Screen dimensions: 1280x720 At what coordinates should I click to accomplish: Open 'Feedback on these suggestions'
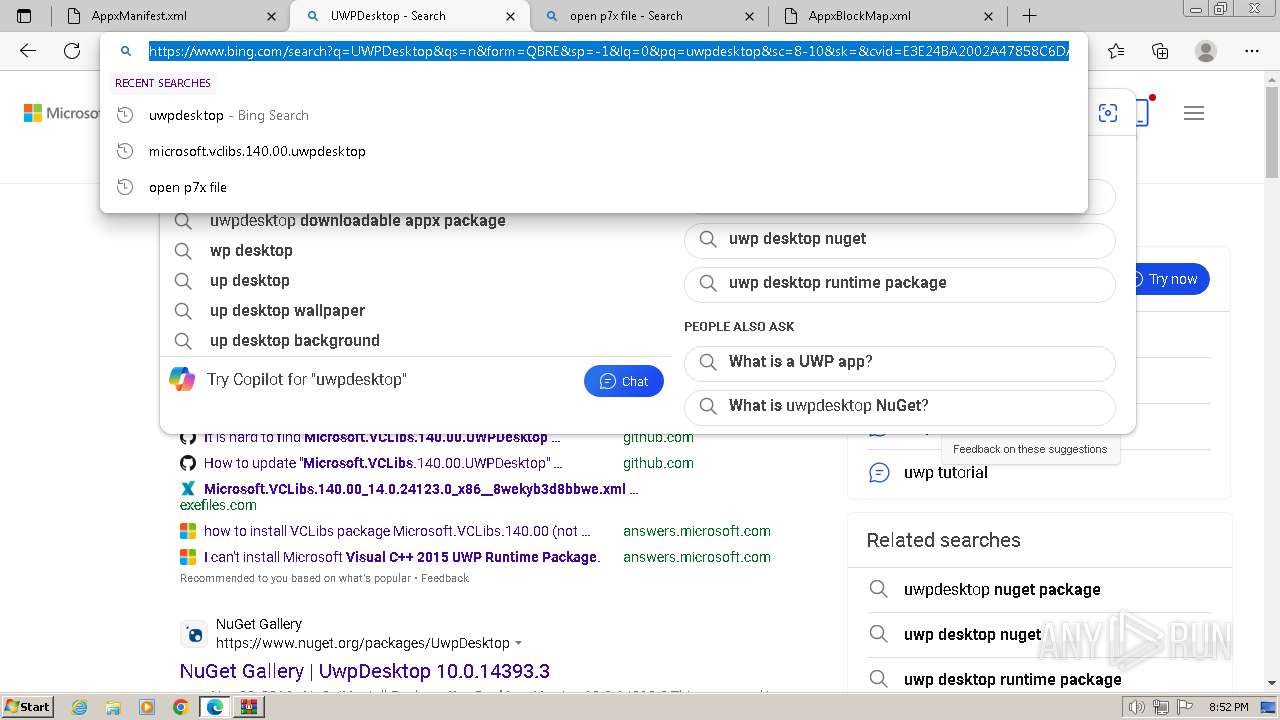coord(1030,449)
